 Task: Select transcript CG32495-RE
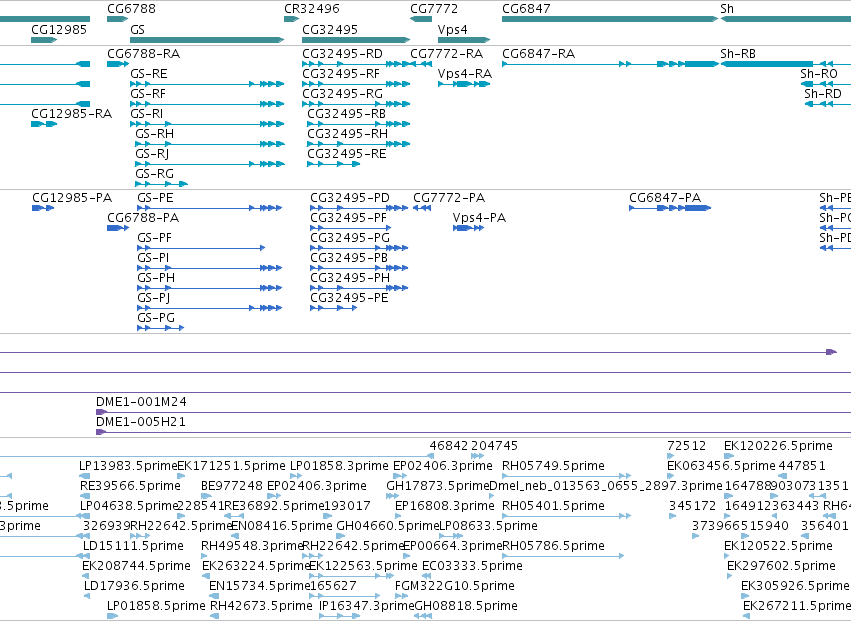[x=333, y=164]
